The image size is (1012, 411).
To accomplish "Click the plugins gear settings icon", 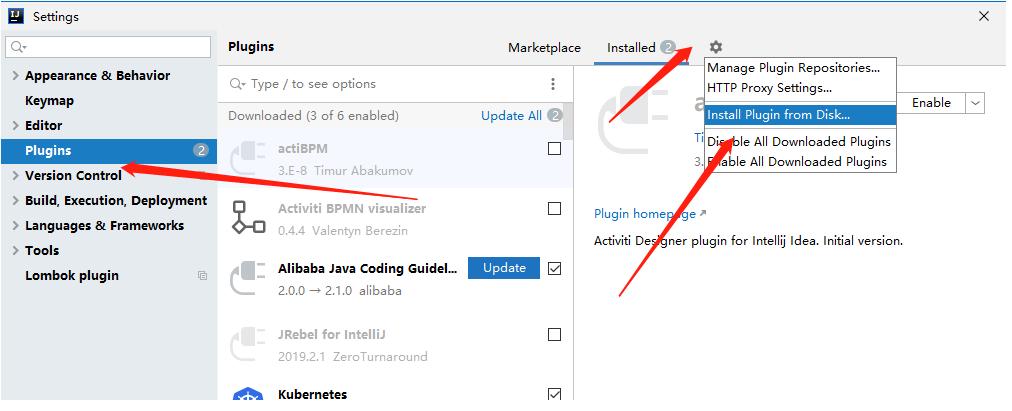I will (715, 47).
